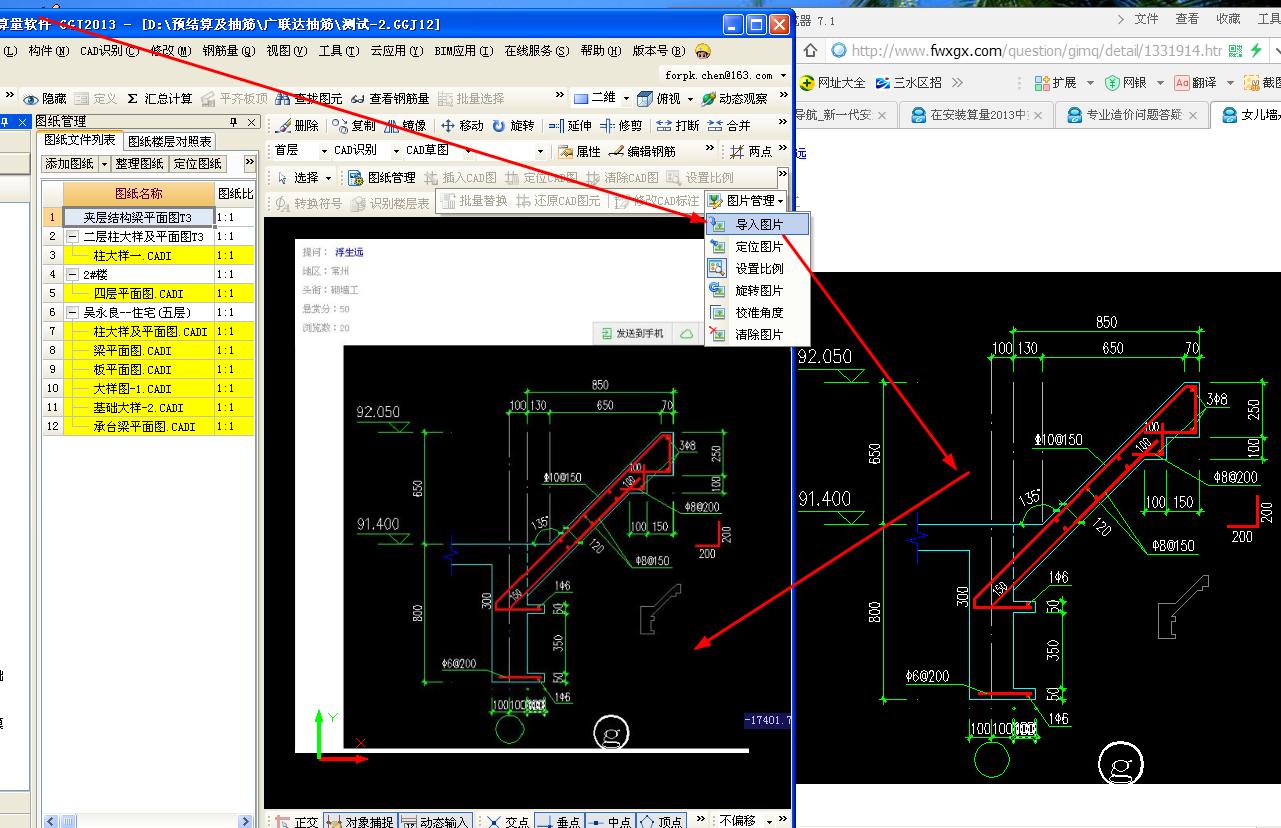Click the 添加图纸 button
Screen dimensions: 1281x828
[x=70, y=164]
